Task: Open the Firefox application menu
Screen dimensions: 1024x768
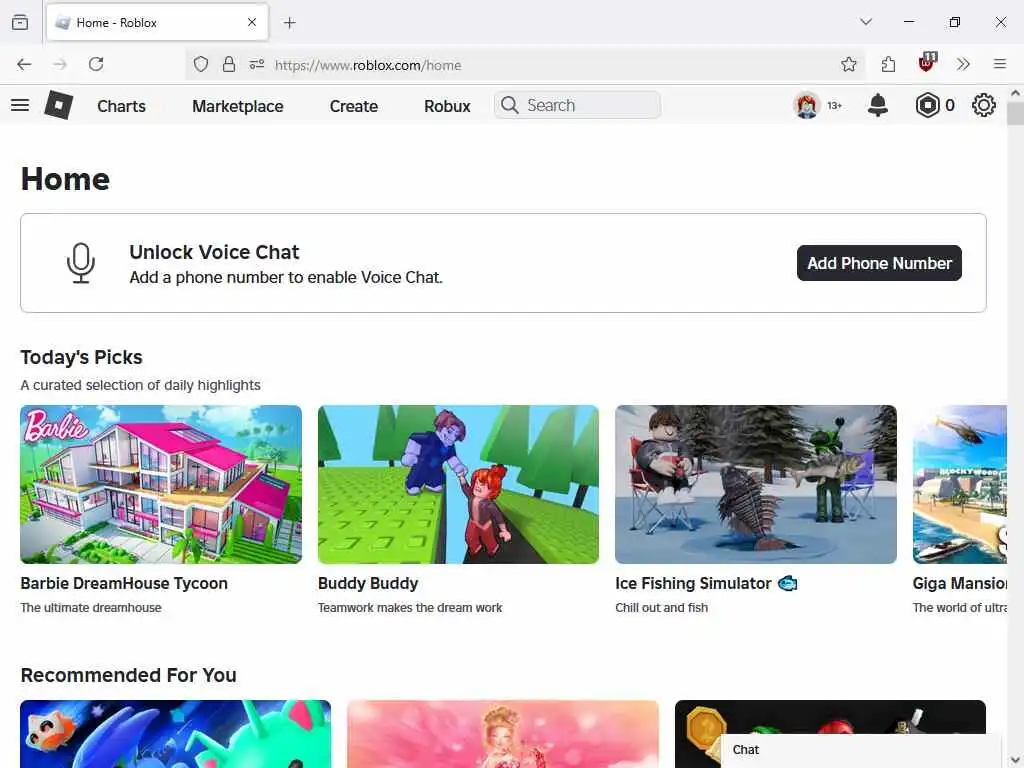Action: (1000, 64)
